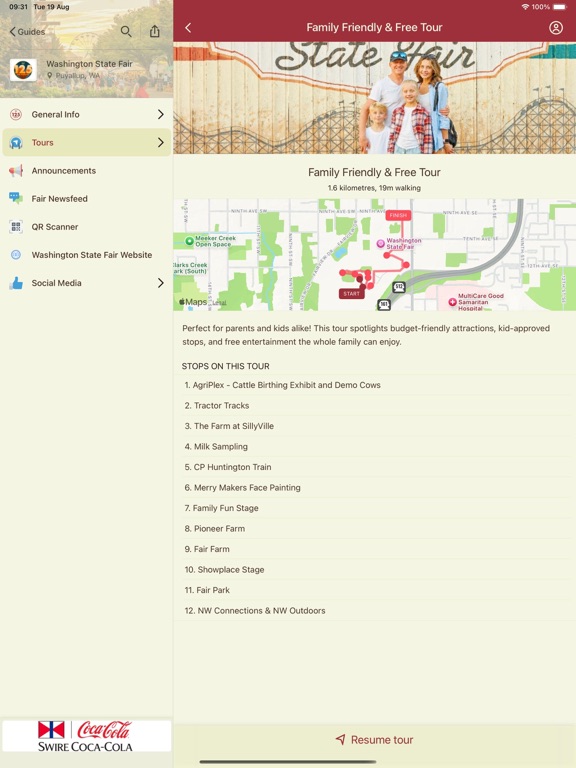Viewport: 576px width, 768px height.
Task: Open stop 5 CP Huntington Train
Action: pos(374,467)
